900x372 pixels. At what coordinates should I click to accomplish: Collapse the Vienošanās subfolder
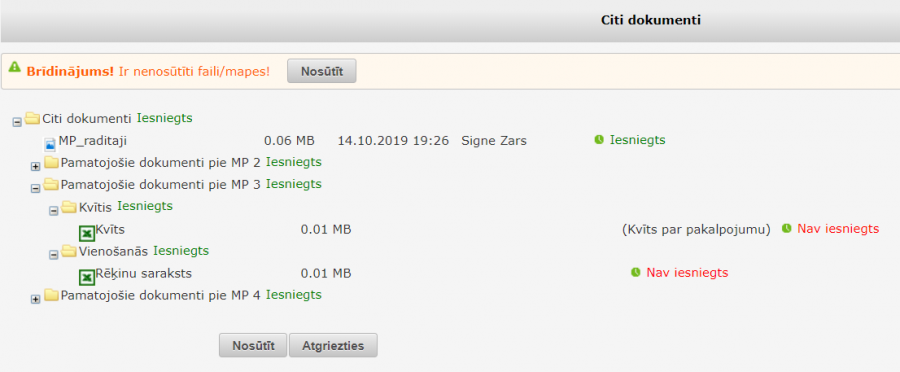54,255
